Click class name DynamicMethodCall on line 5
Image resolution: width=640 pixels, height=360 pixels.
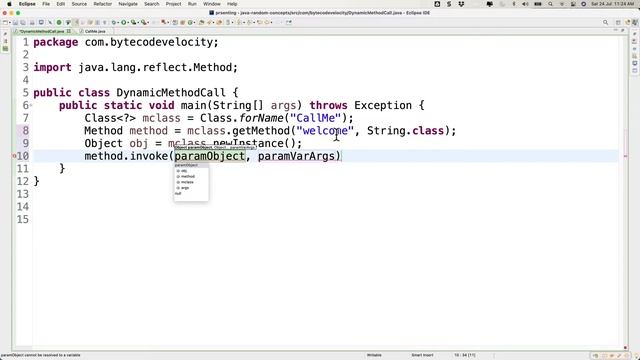[171, 93]
